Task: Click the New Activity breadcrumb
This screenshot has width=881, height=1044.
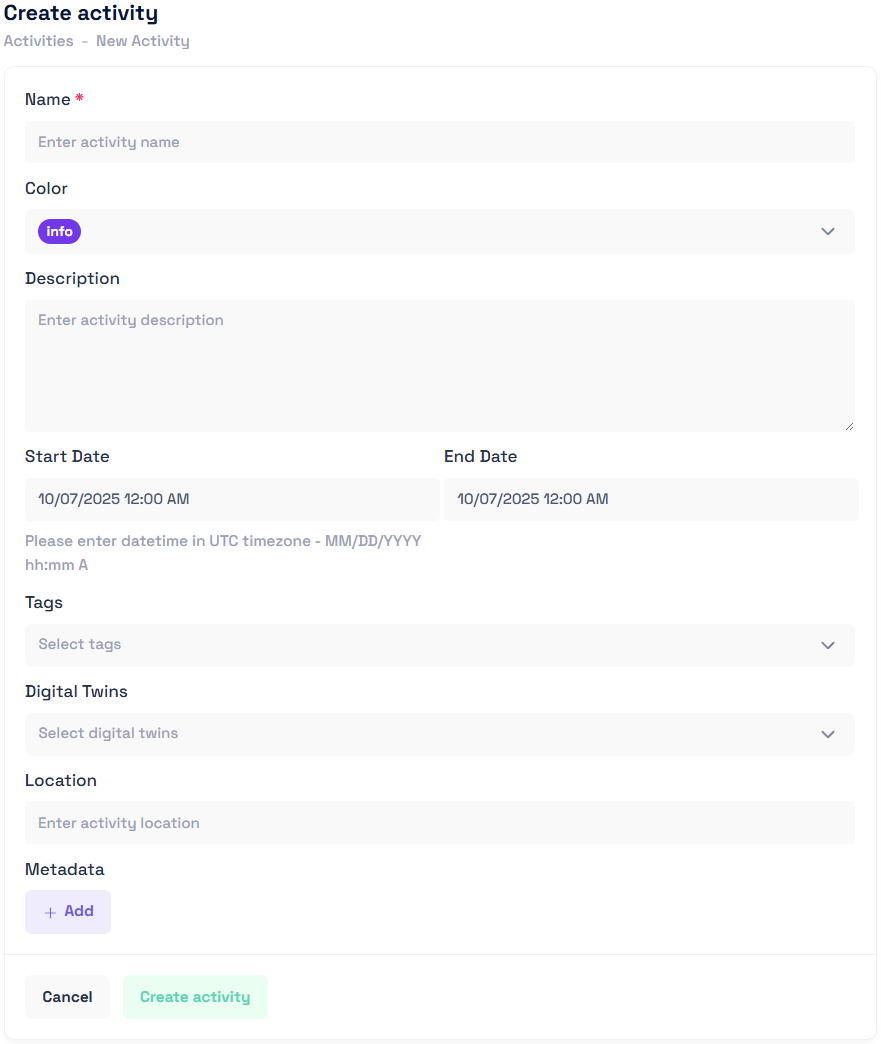Action: tap(142, 41)
